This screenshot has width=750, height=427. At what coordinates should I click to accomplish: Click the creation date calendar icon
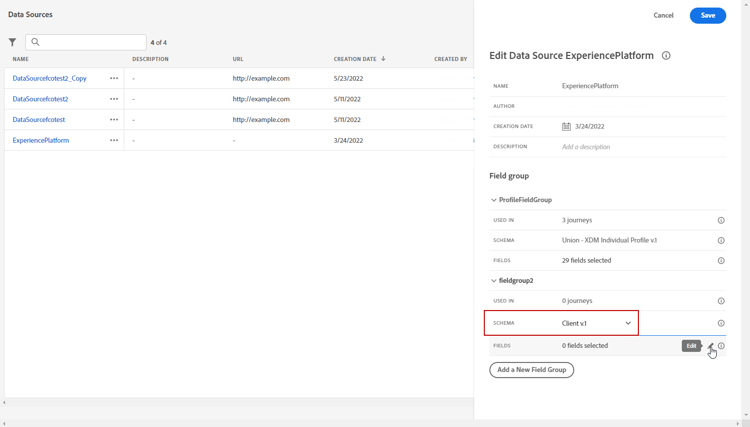566,127
